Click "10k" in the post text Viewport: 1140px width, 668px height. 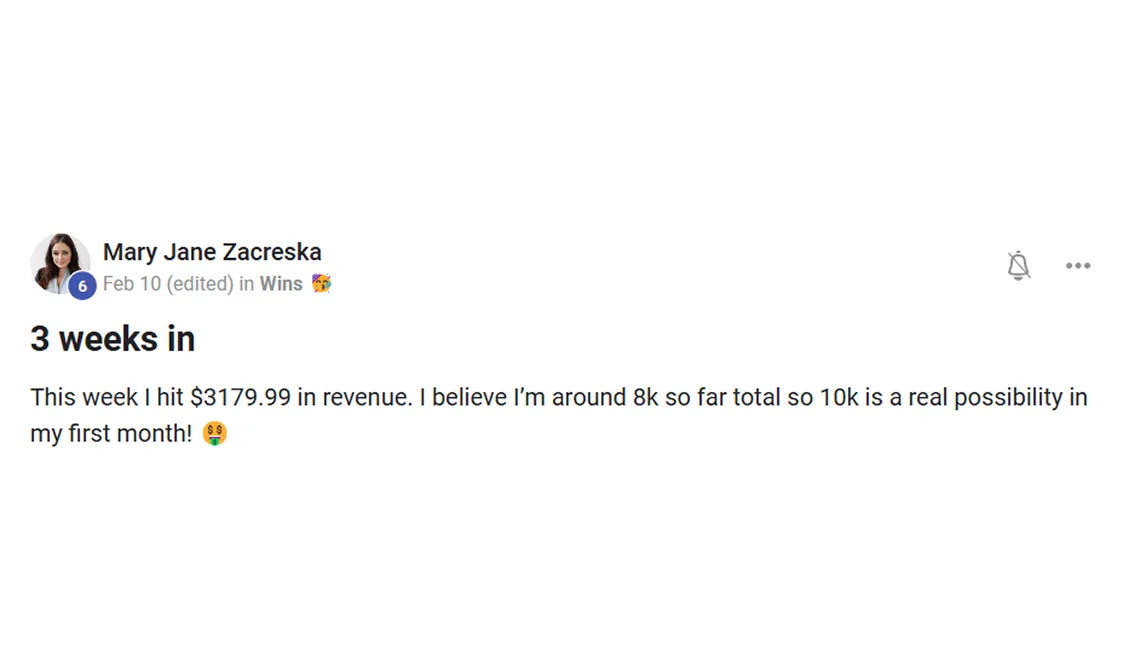(x=838, y=397)
